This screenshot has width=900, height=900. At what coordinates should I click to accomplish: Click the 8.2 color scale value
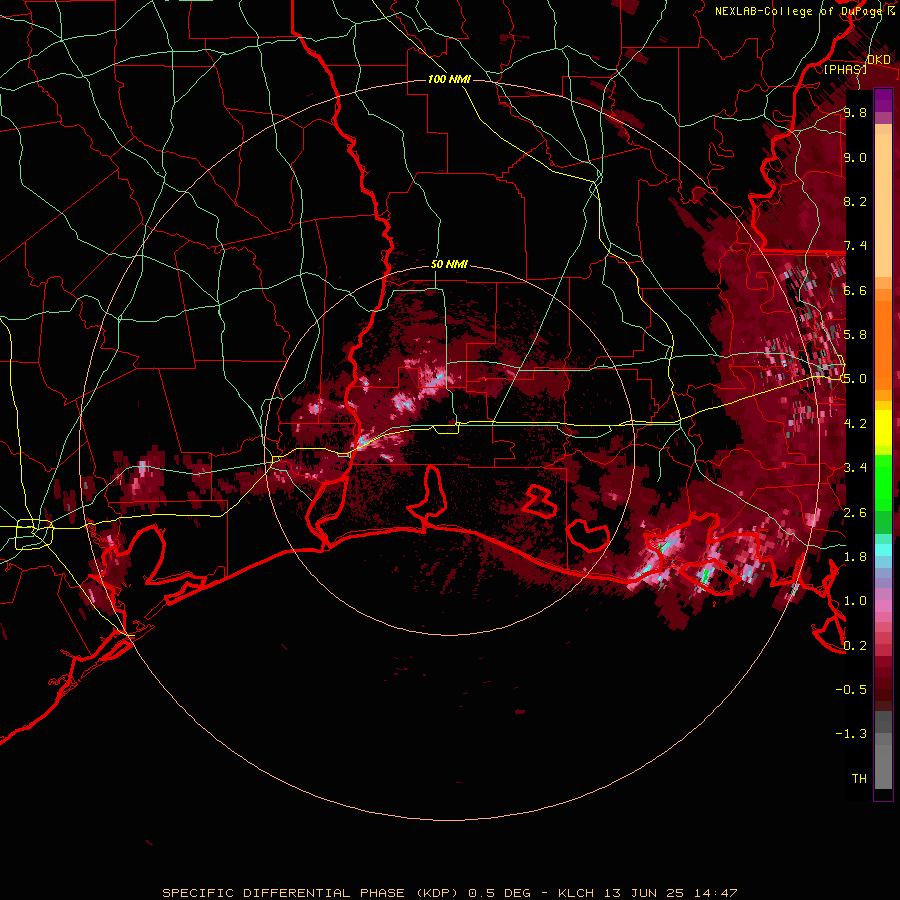point(855,201)
